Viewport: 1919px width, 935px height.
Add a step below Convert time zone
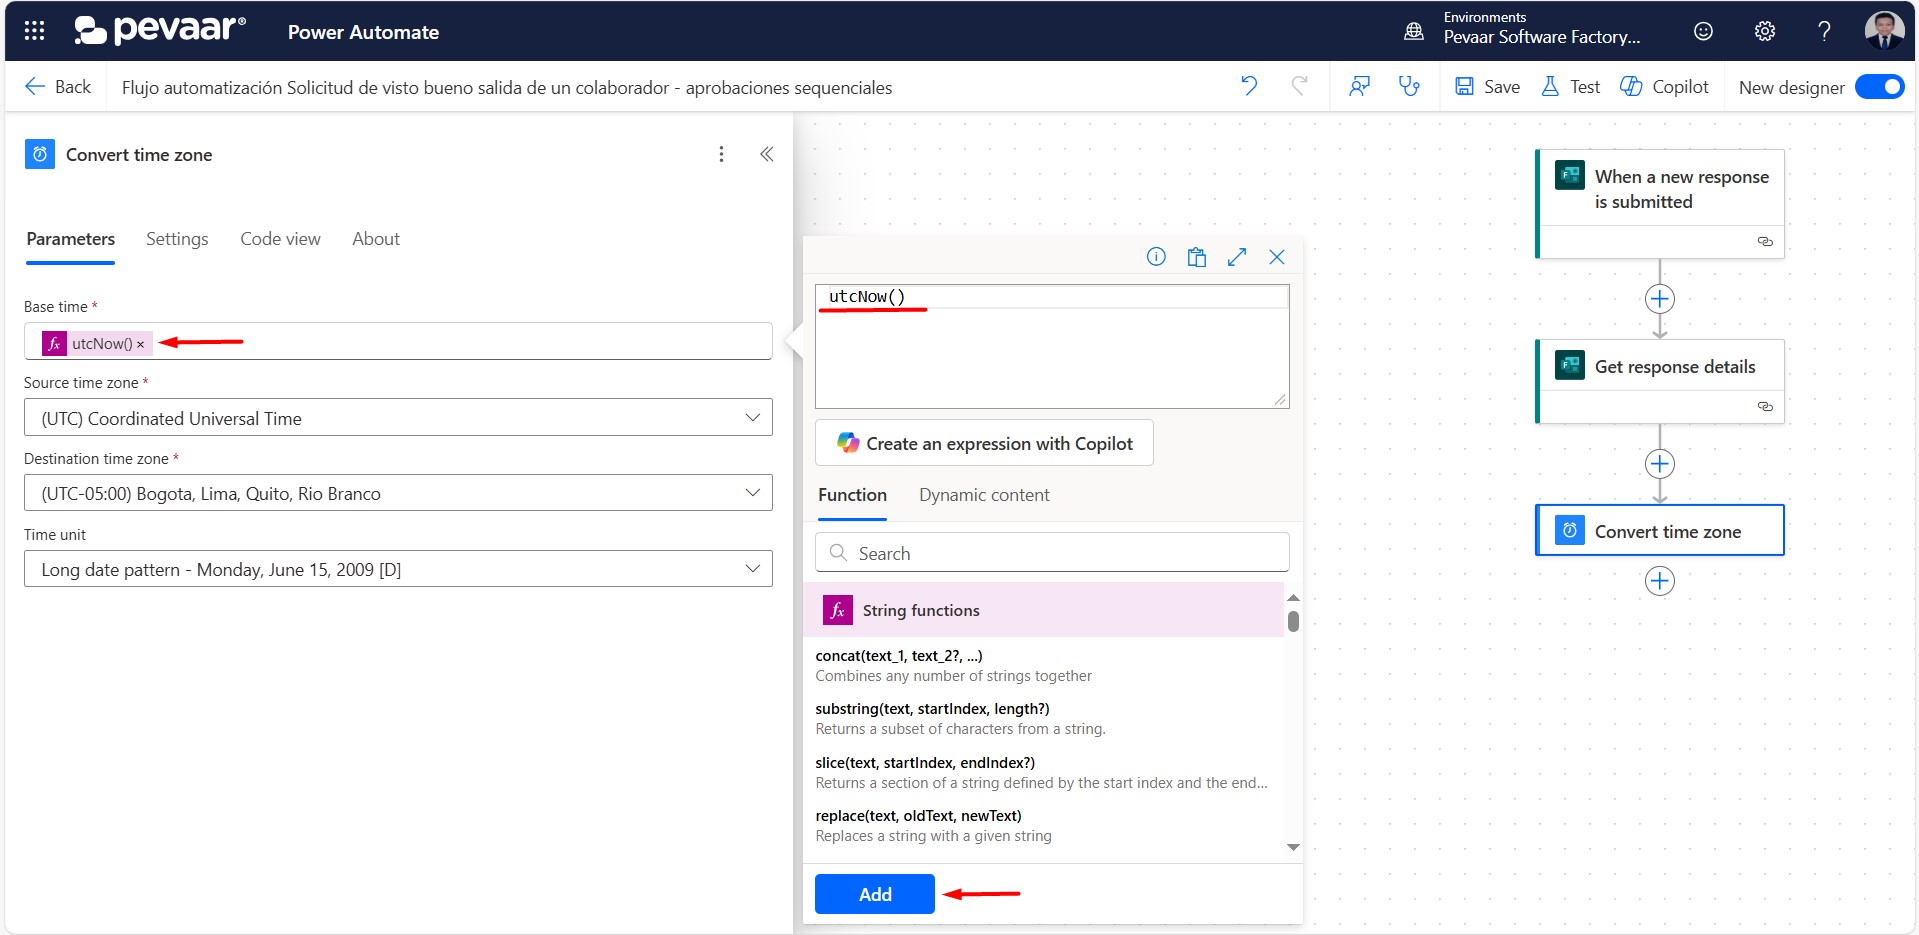(1660, 581)
